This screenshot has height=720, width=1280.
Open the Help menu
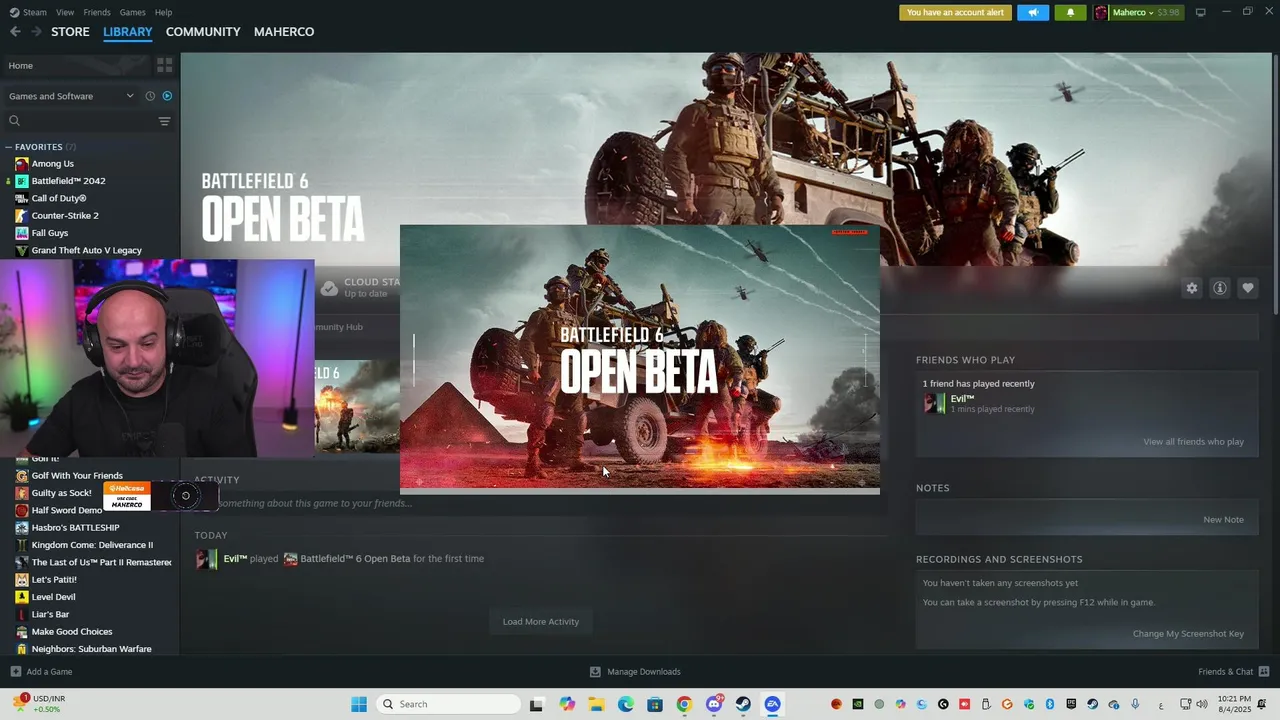tap(164, 12)
